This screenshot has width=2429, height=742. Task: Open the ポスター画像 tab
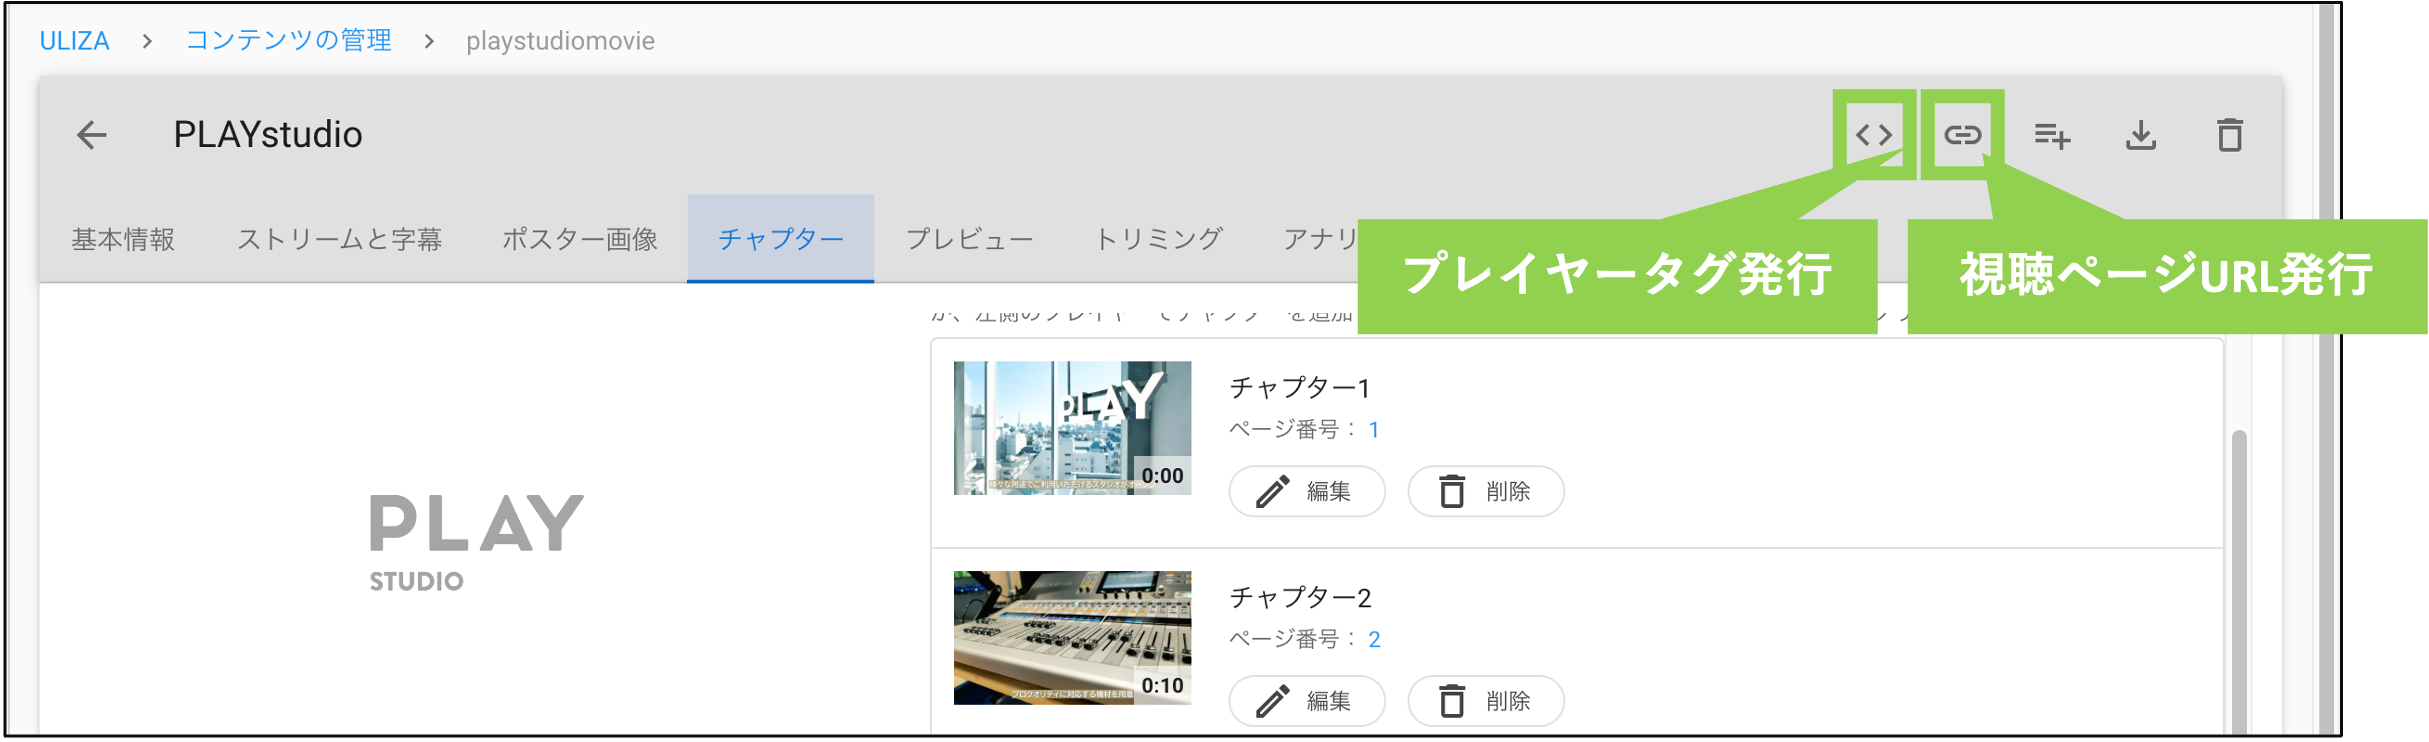coord(580,239)
